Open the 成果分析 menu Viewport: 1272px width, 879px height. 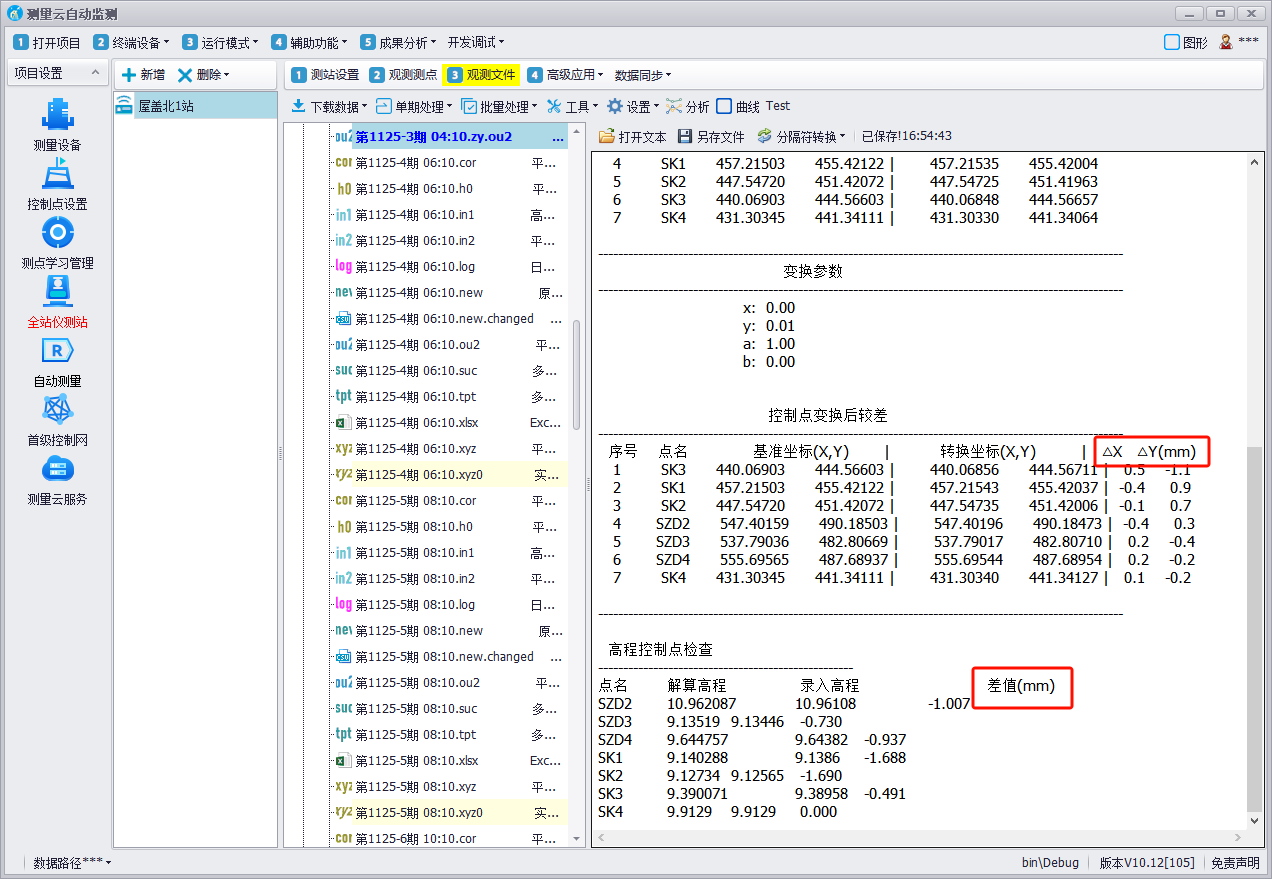click(399, 43)
